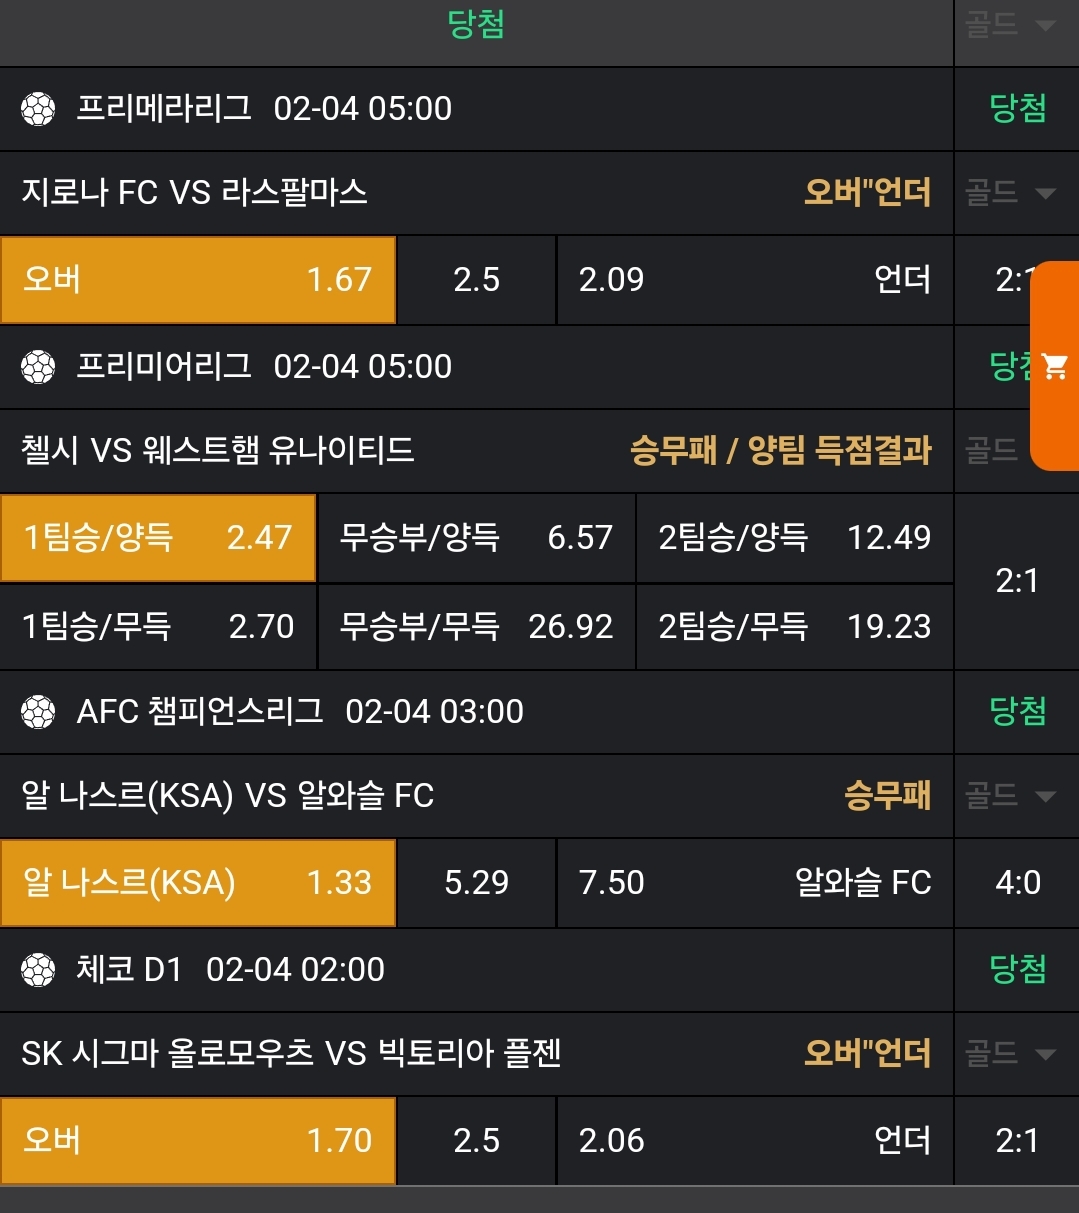This screenshot has width=1079, height=1213.
Task: Select 오버 1.67 for 지로나 FC match
Action: [x=198, y=280]
